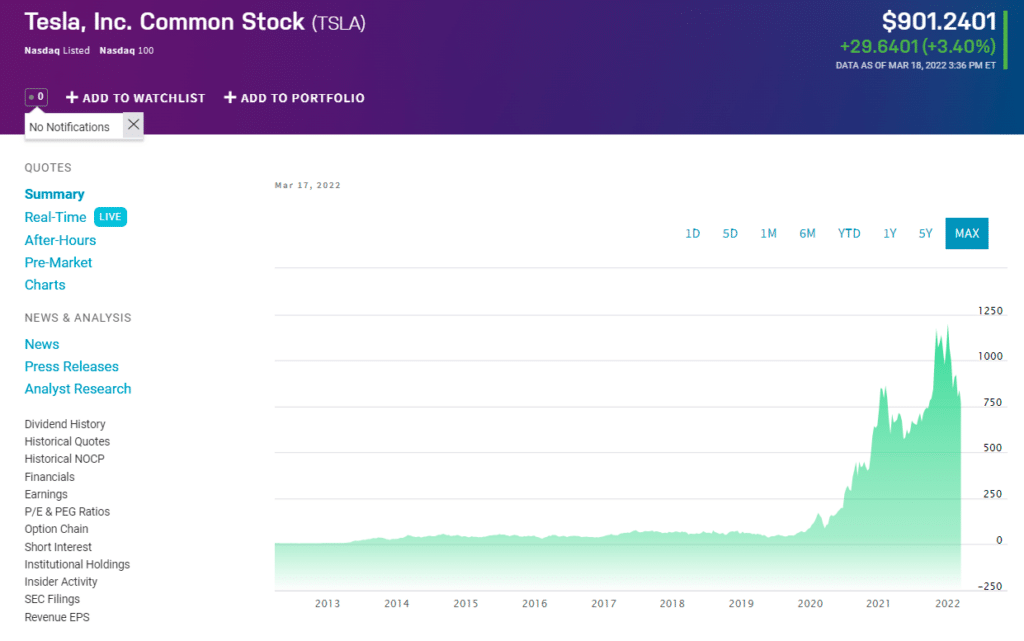Image resolution: width=1024 pixels, height=641 pixels.
Task: Click the Mar 17, 2022 chart date
Action: pos(308,185)
